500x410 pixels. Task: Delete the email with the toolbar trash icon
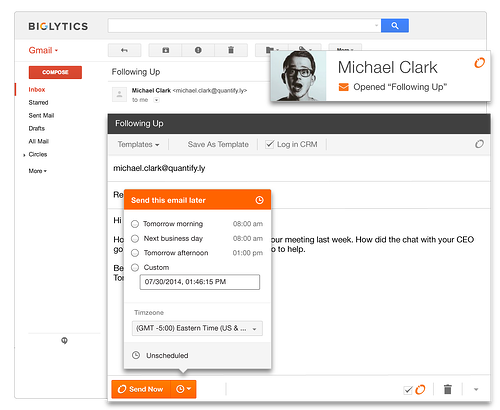pos(231,50)
